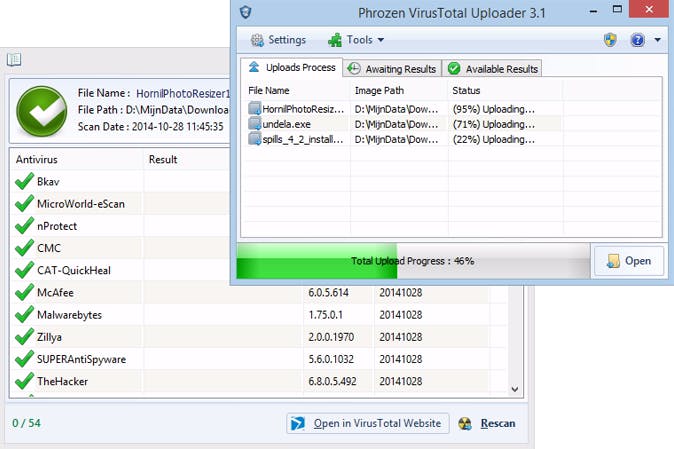The height and width of the screenshot is (449, 674).
Task: Open in VirusTotal Website button
Action: tap(368, 424)
